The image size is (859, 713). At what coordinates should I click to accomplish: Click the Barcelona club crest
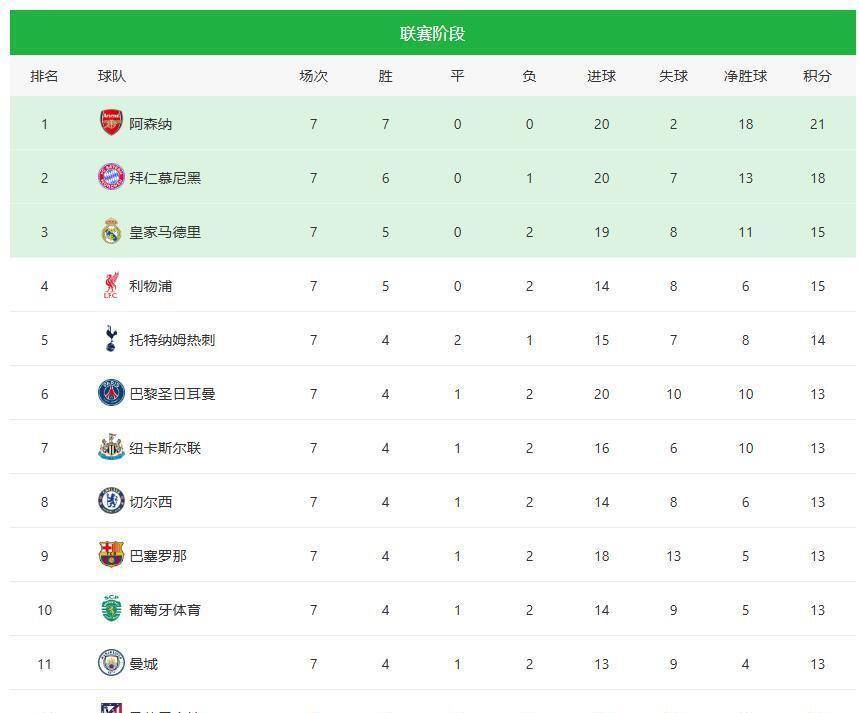(x=110, y=555)
